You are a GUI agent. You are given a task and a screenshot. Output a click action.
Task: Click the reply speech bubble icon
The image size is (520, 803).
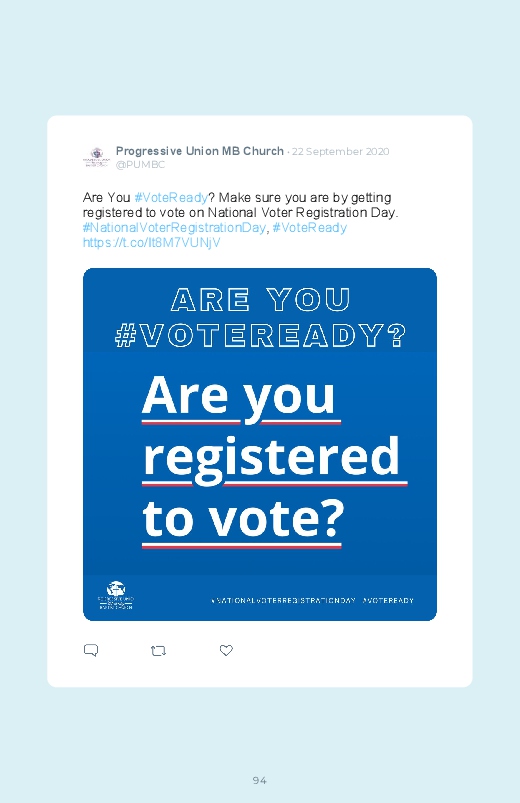(91, 650)
